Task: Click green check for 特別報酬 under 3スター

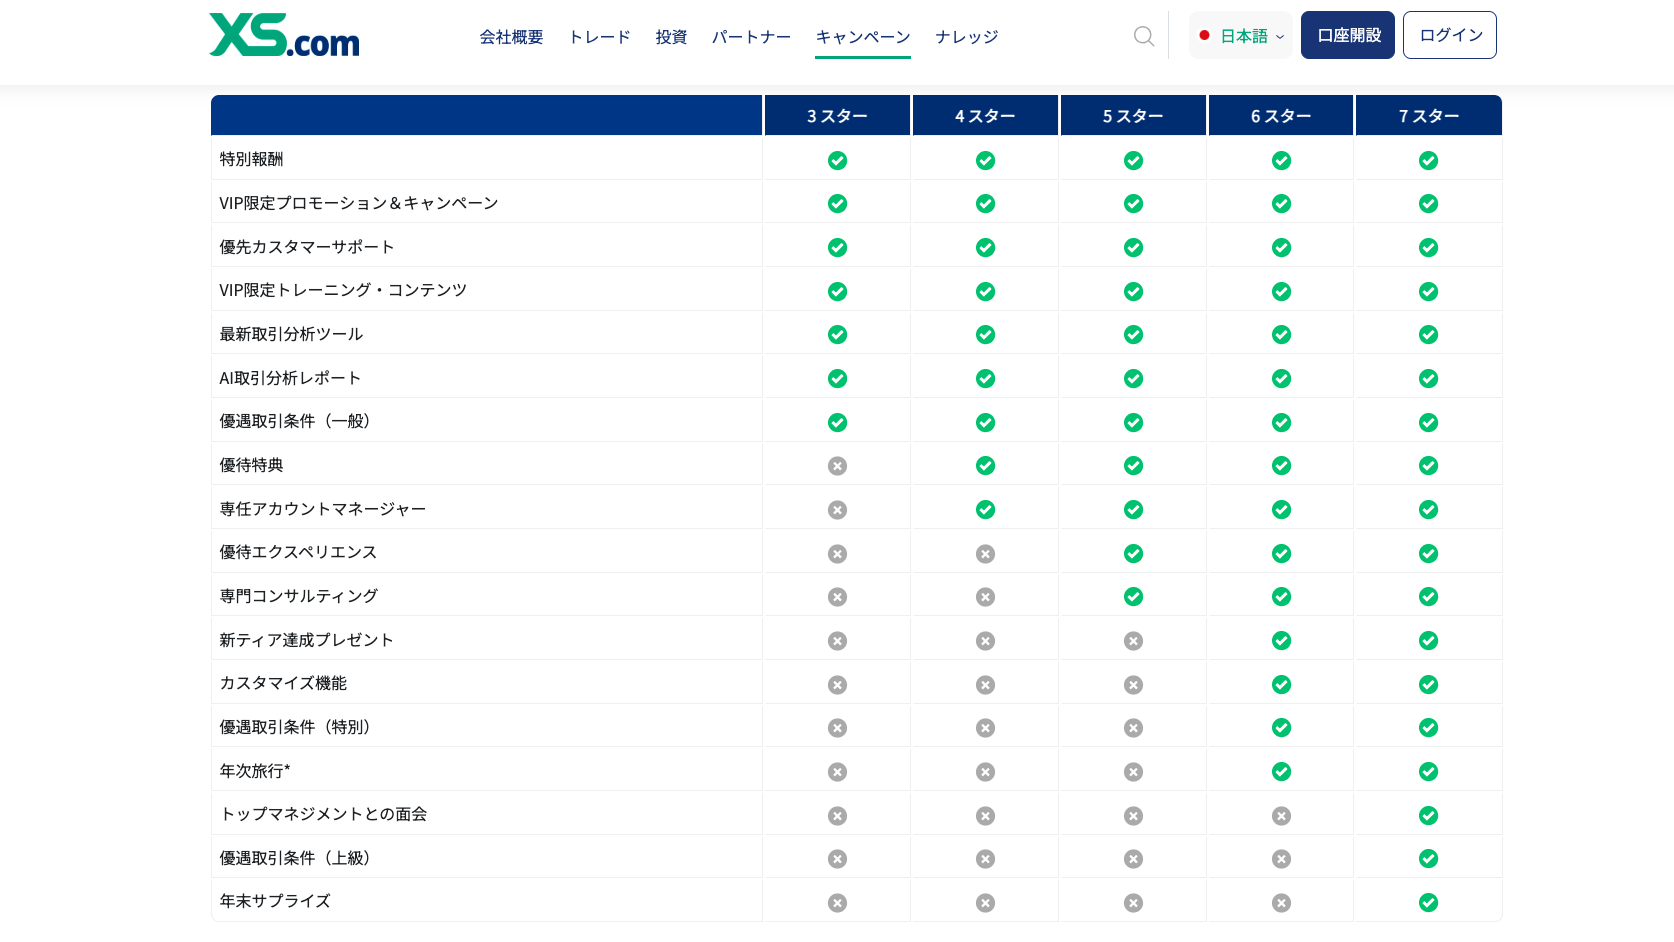Action: click(x=837, y=160)
